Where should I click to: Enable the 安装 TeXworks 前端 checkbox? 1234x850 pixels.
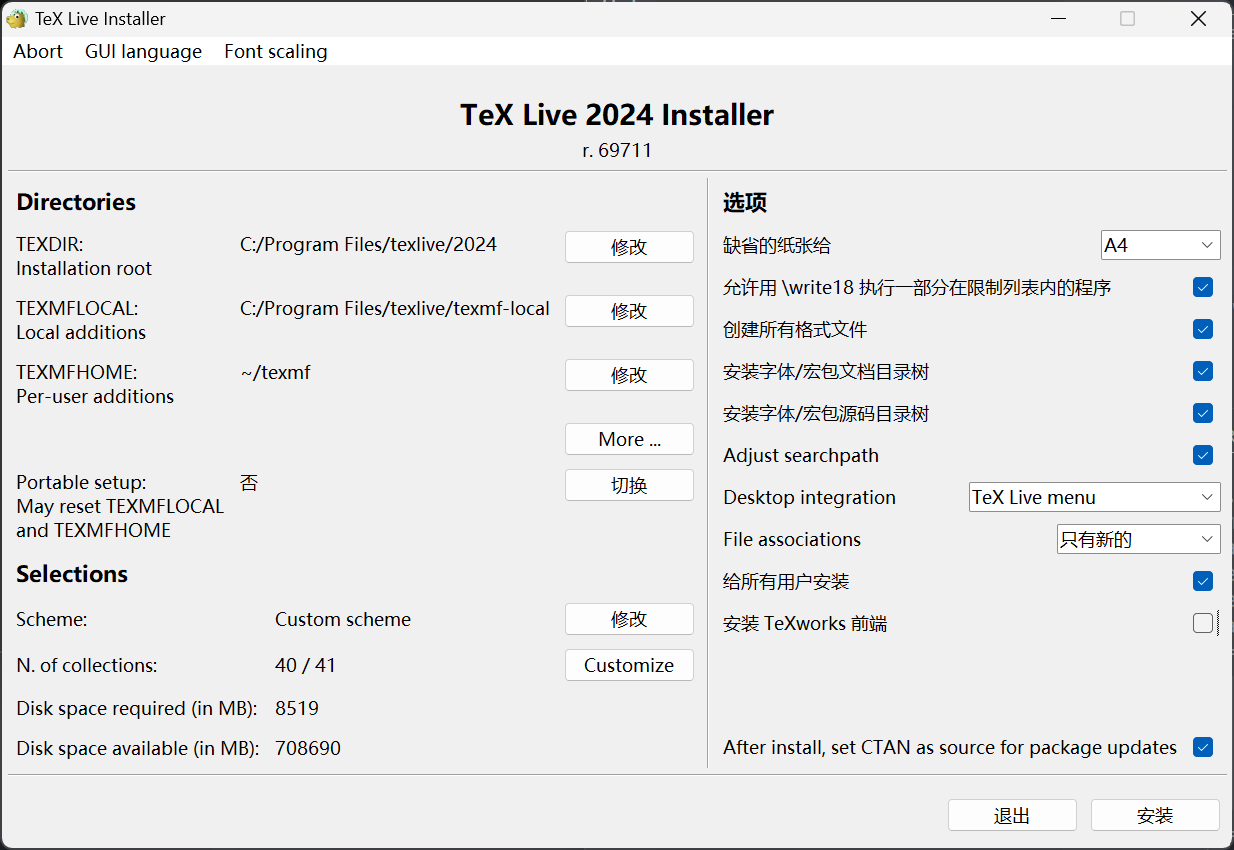tap(1202, 624)
